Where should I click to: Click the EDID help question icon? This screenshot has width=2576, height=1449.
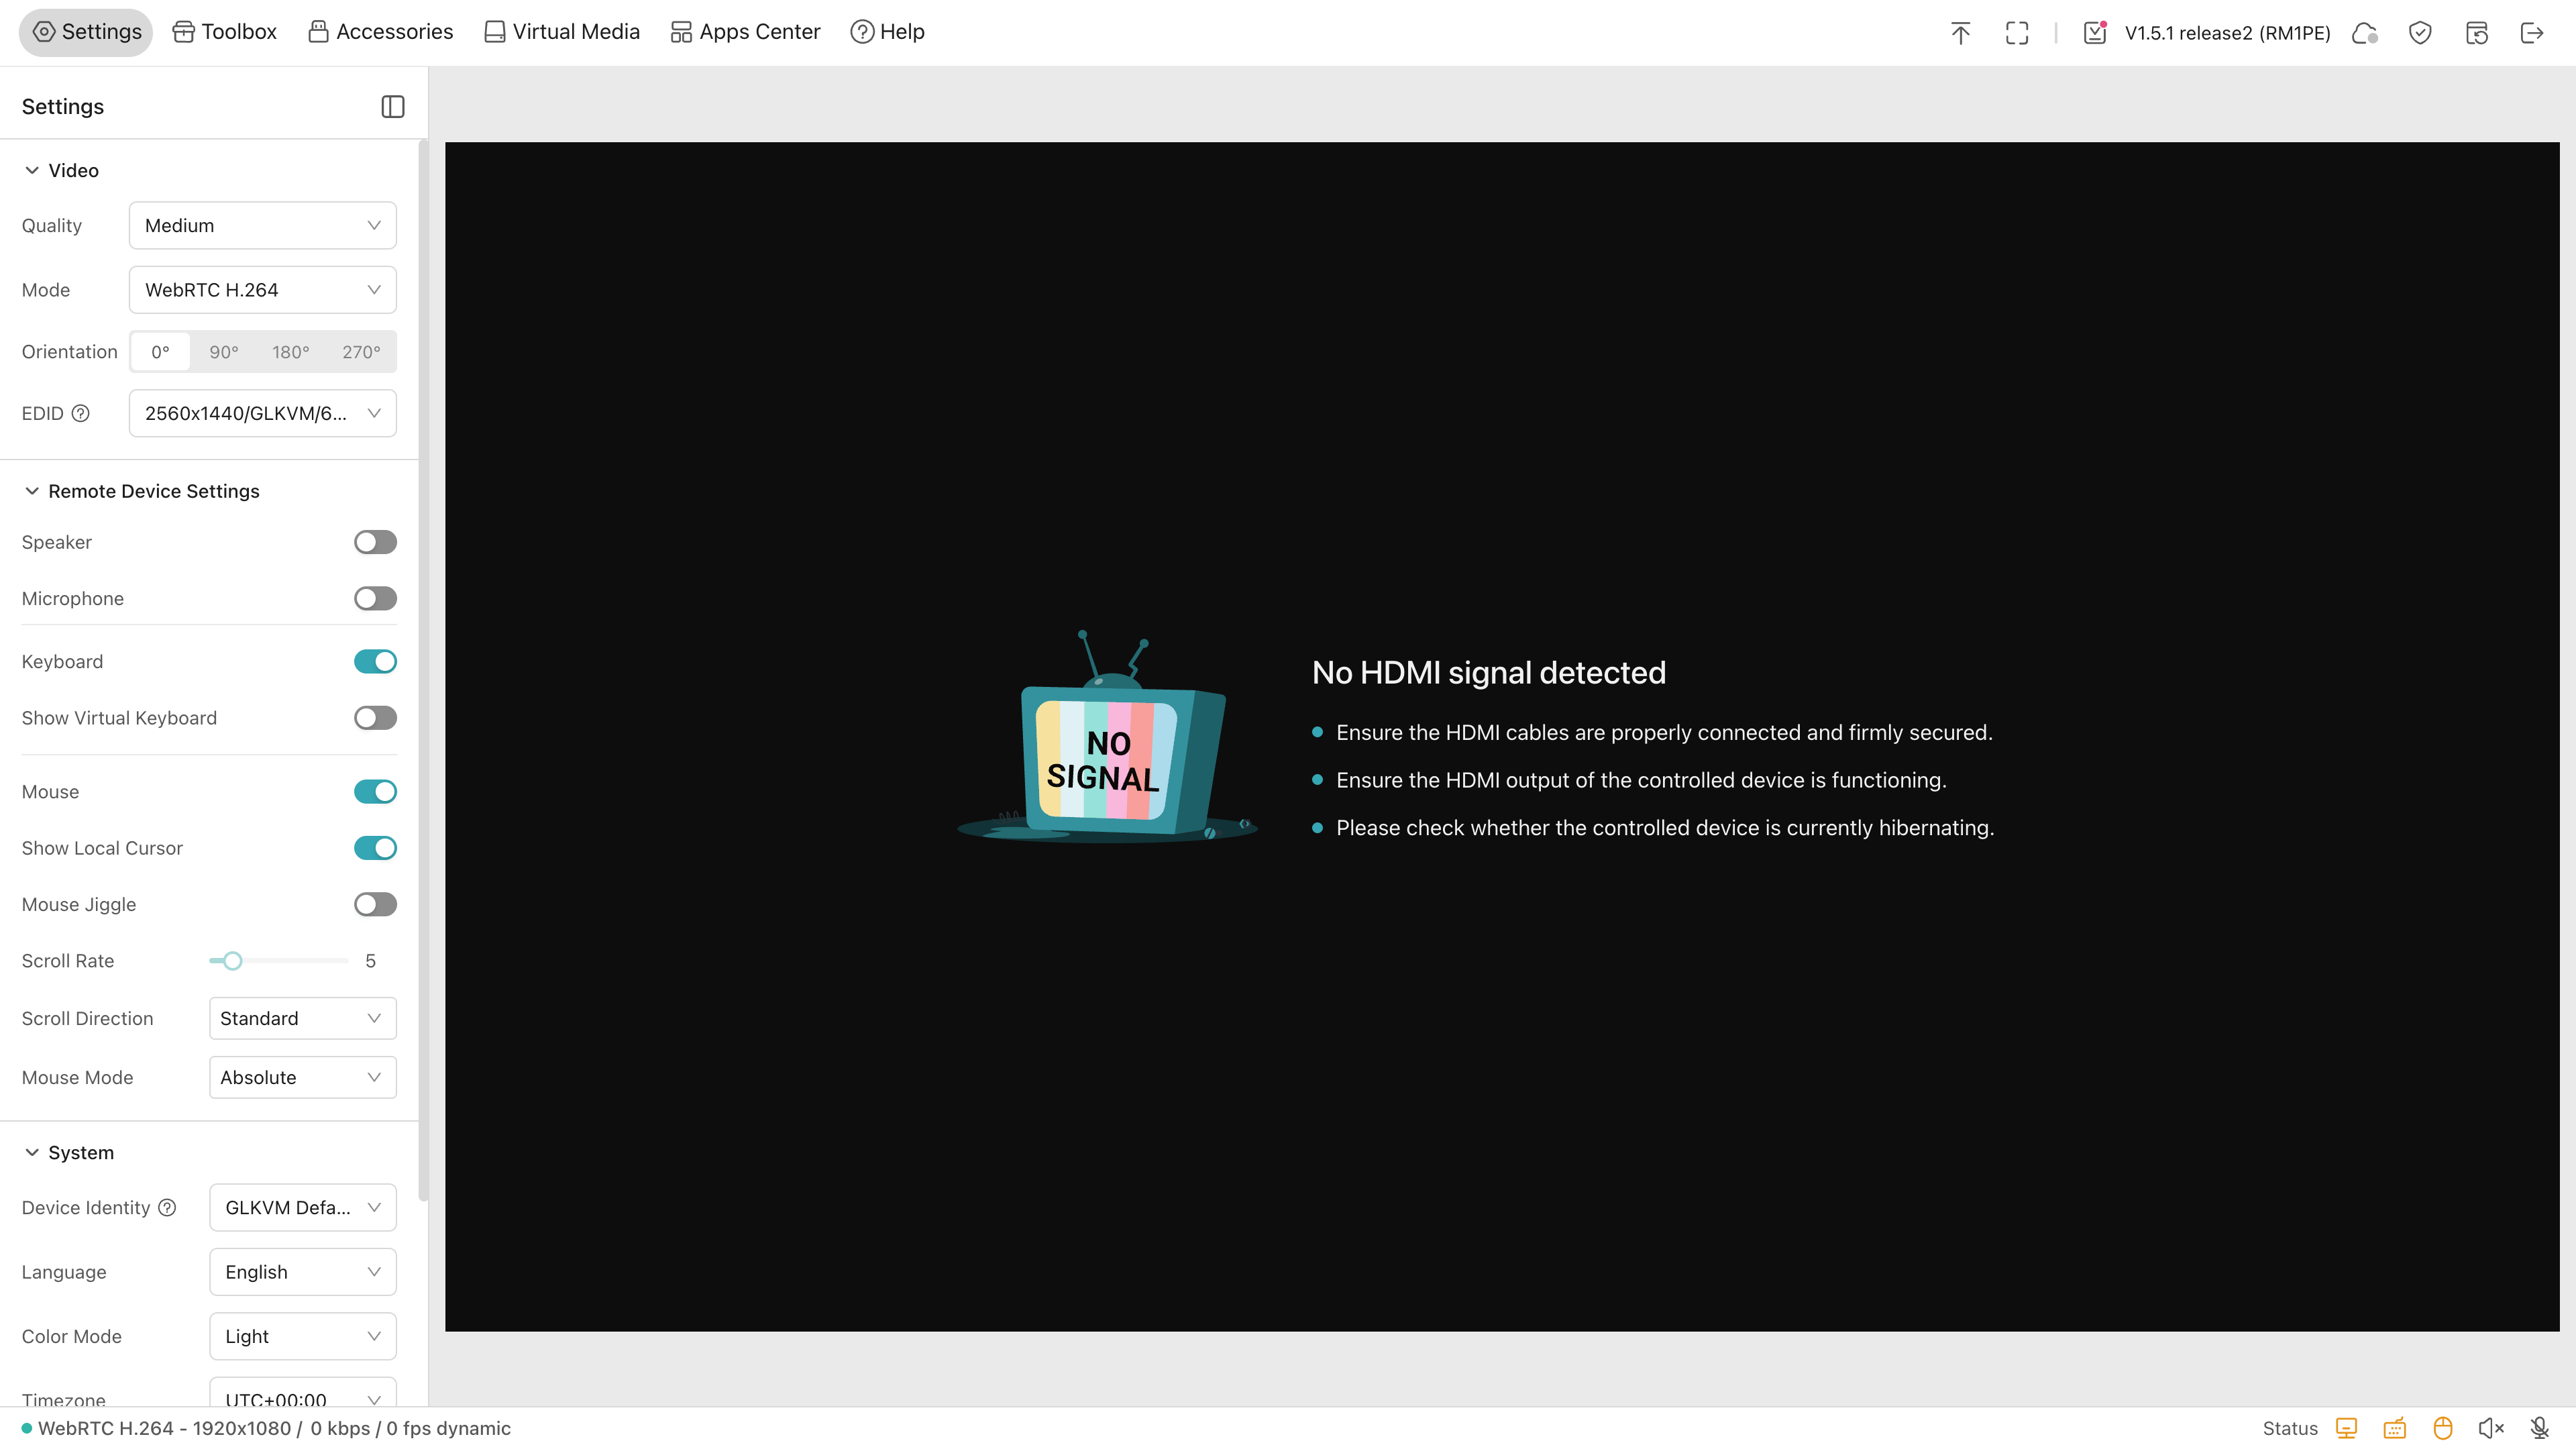81,413
